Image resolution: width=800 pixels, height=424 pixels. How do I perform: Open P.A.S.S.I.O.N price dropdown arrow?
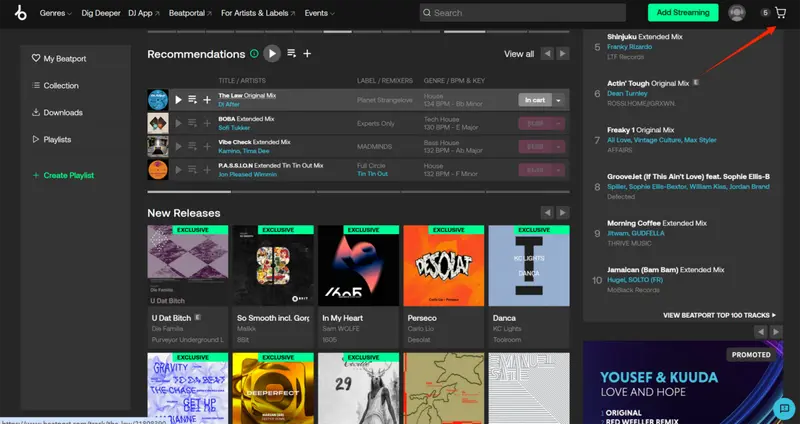pyautogui.click(x=559, y=169)
